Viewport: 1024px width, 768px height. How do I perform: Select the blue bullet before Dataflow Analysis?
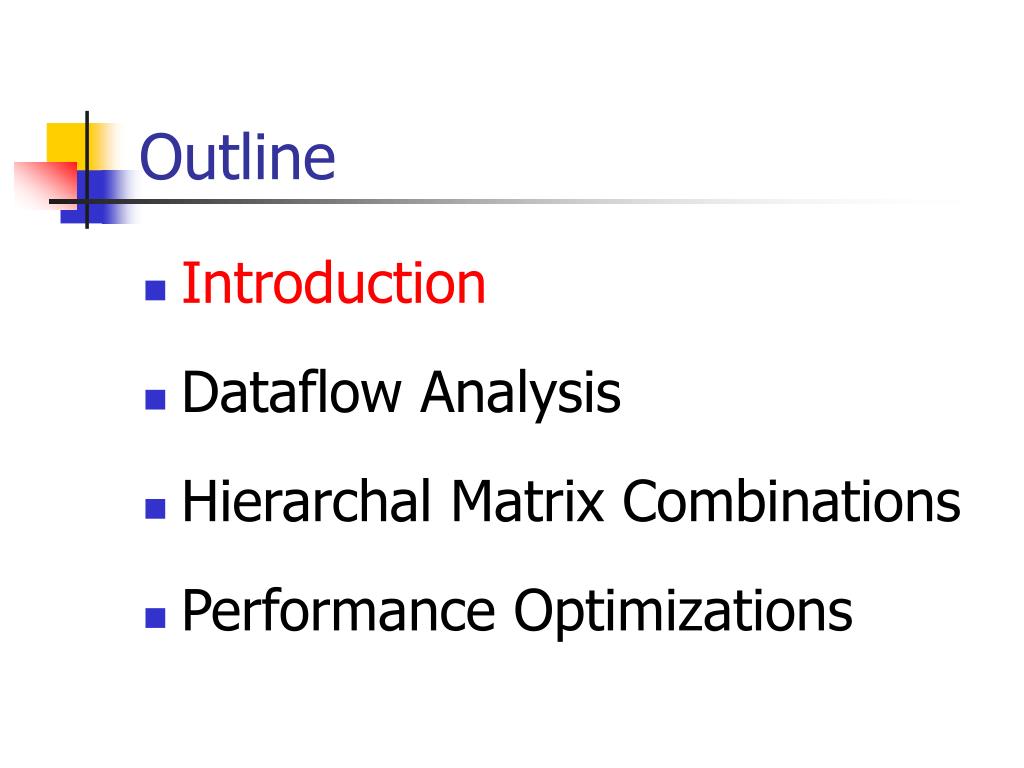155,400
